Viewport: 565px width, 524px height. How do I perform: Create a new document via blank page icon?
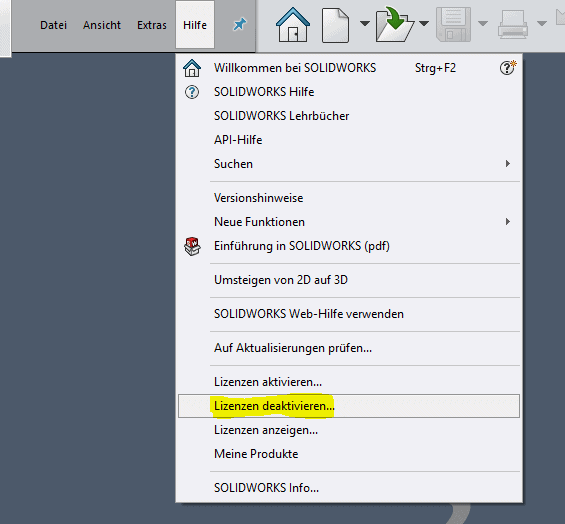pos(335,26)
